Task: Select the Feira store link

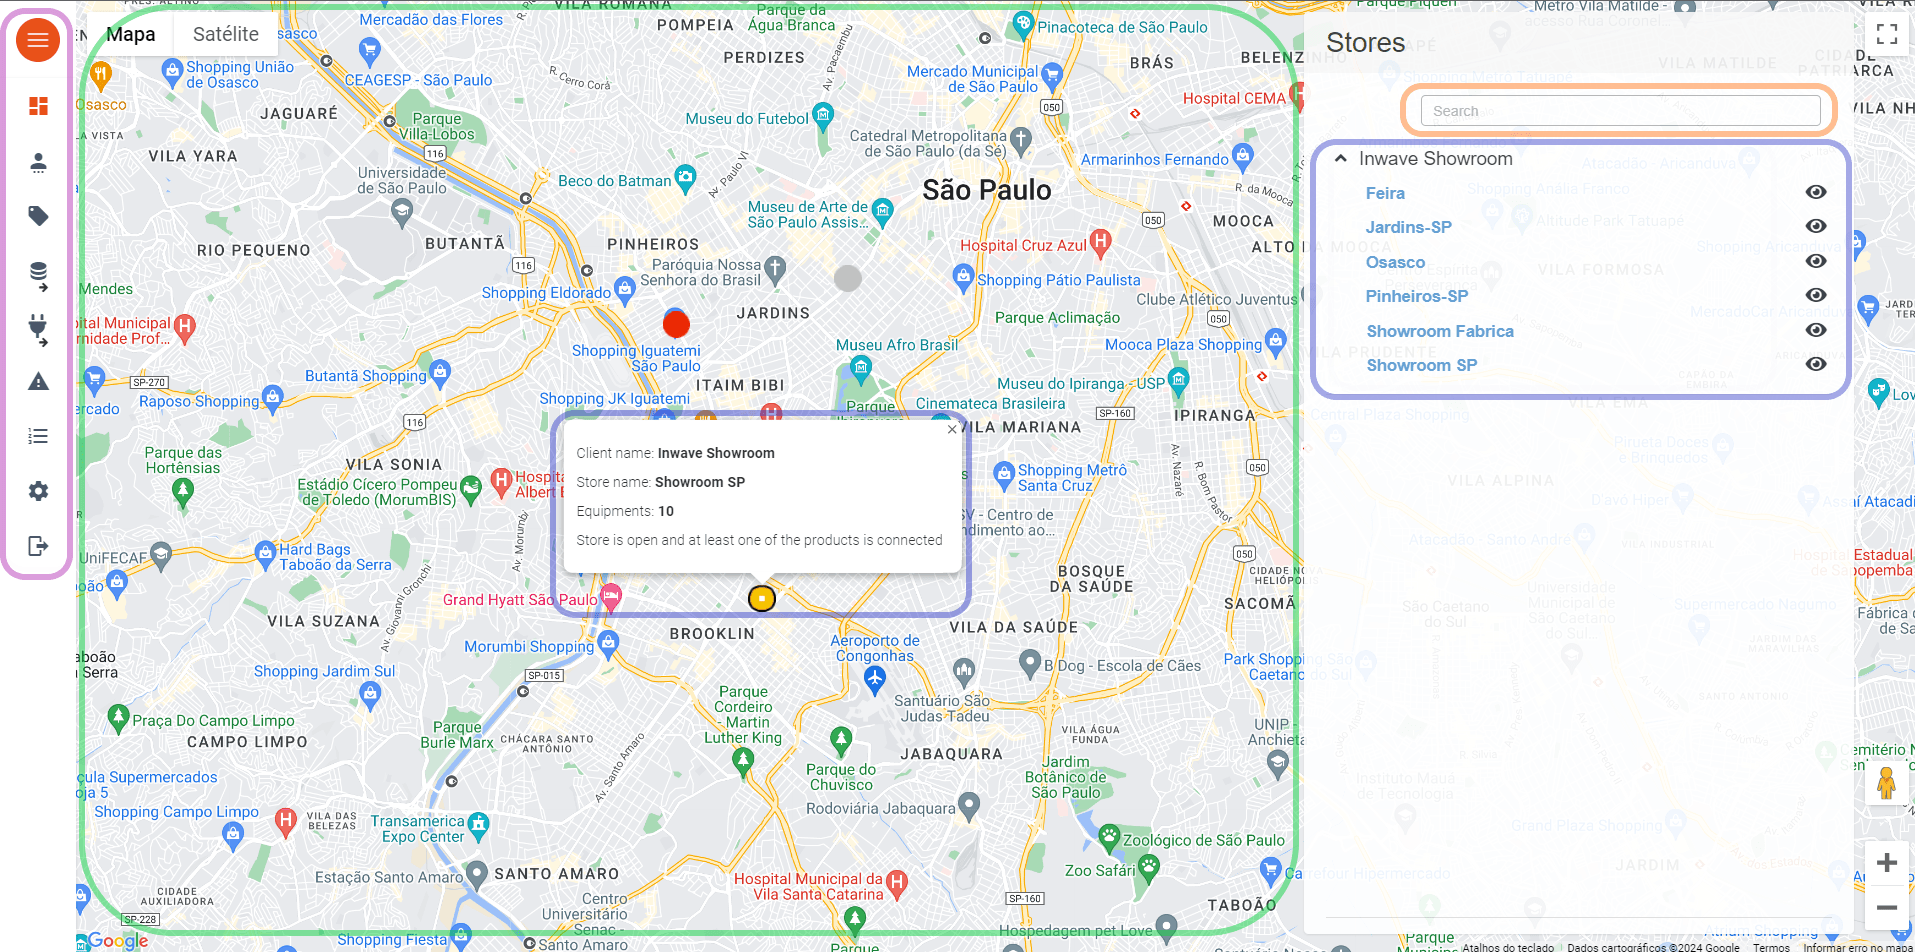Action: 1385,193
